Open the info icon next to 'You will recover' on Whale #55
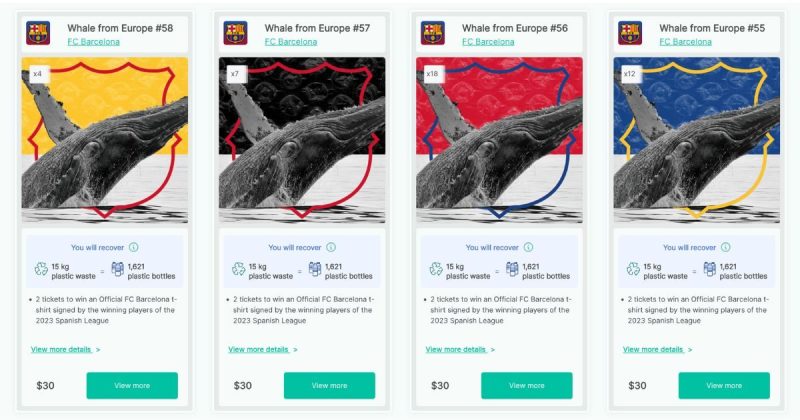800x420 pixels. 726,247
